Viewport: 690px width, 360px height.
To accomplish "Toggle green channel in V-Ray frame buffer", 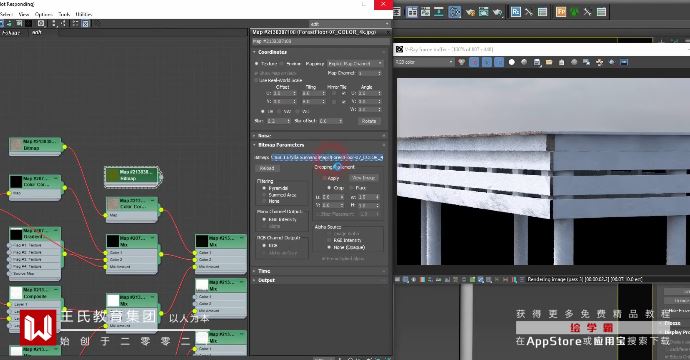I will tap(486, 62).
